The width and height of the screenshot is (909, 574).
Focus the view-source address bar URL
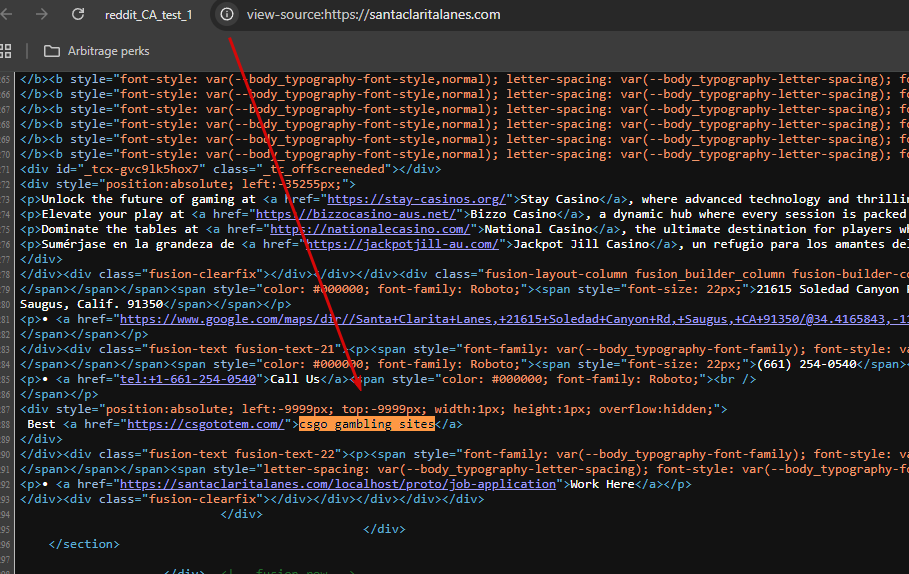[x=373, y=14]
